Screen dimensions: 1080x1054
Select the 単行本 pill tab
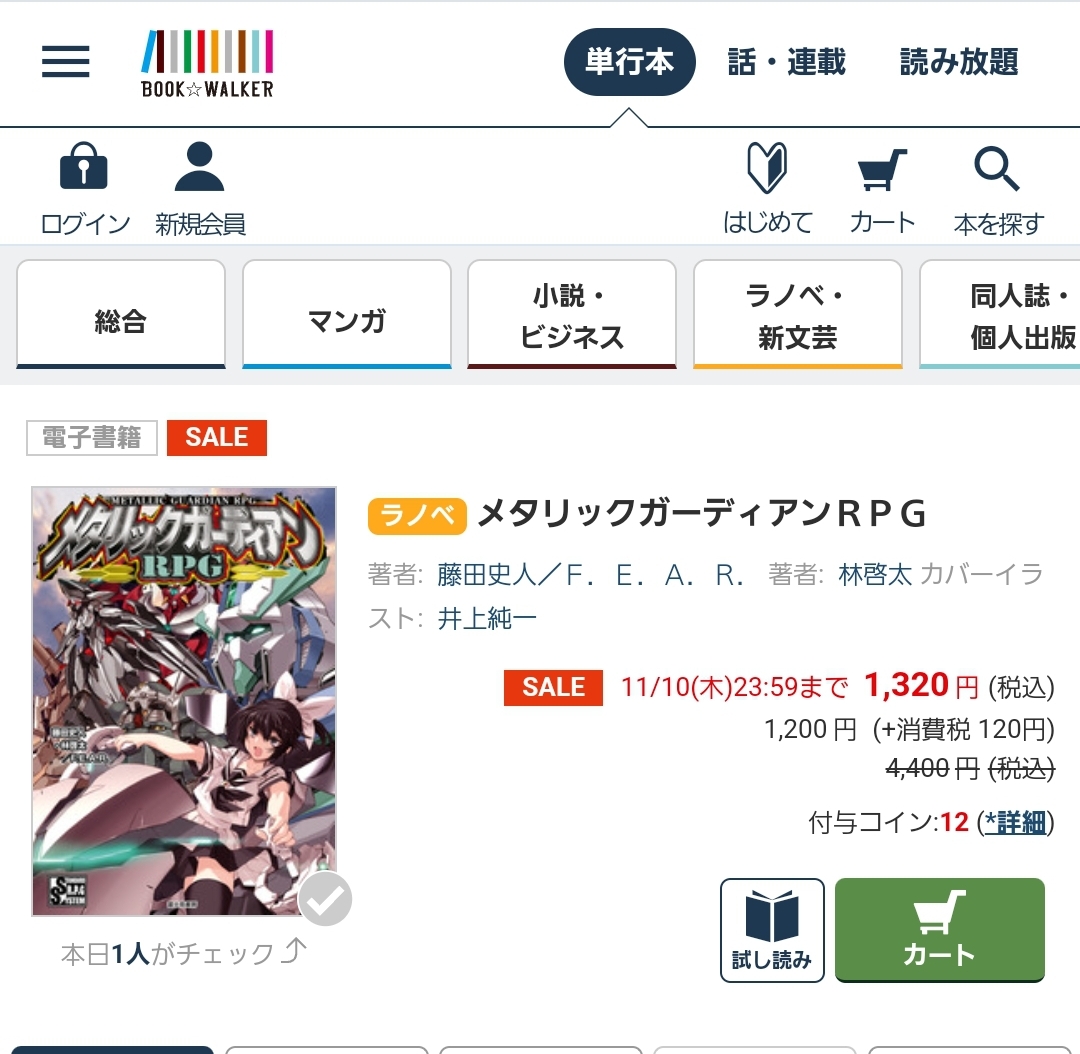pyautogui.click(x=630, y=62)
